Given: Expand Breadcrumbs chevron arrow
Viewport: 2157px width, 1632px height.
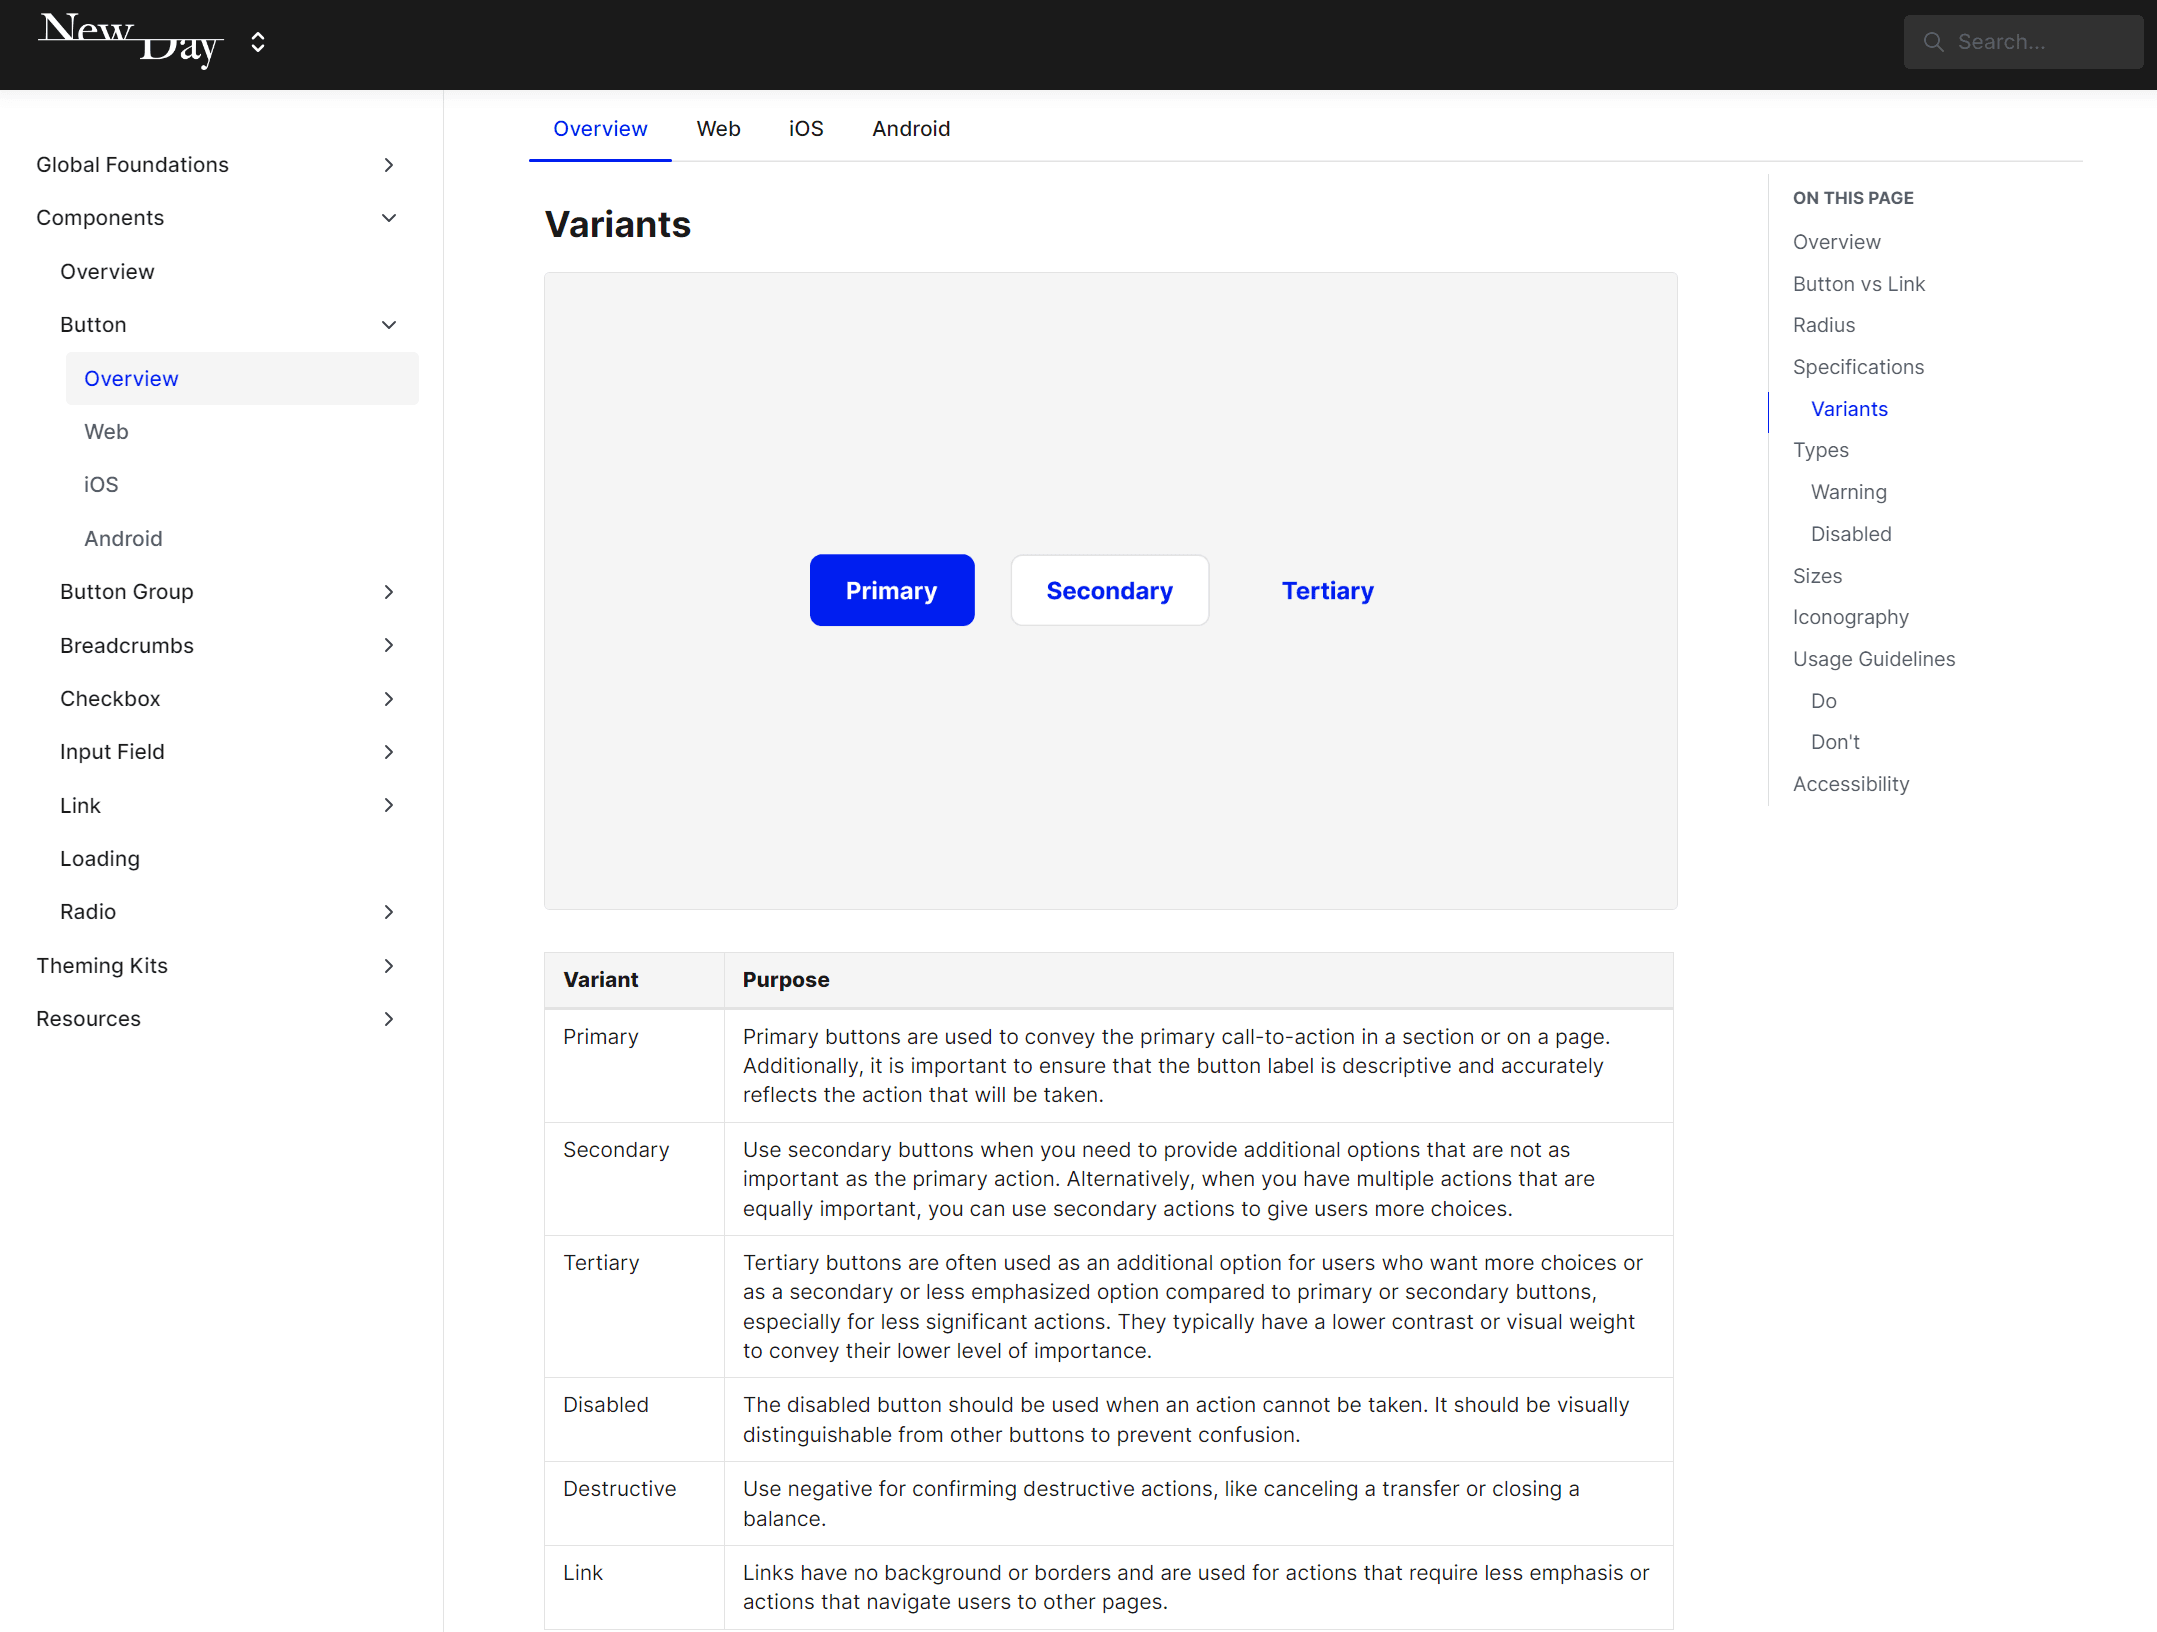Looking at the screenshot, I should point(389,646).
